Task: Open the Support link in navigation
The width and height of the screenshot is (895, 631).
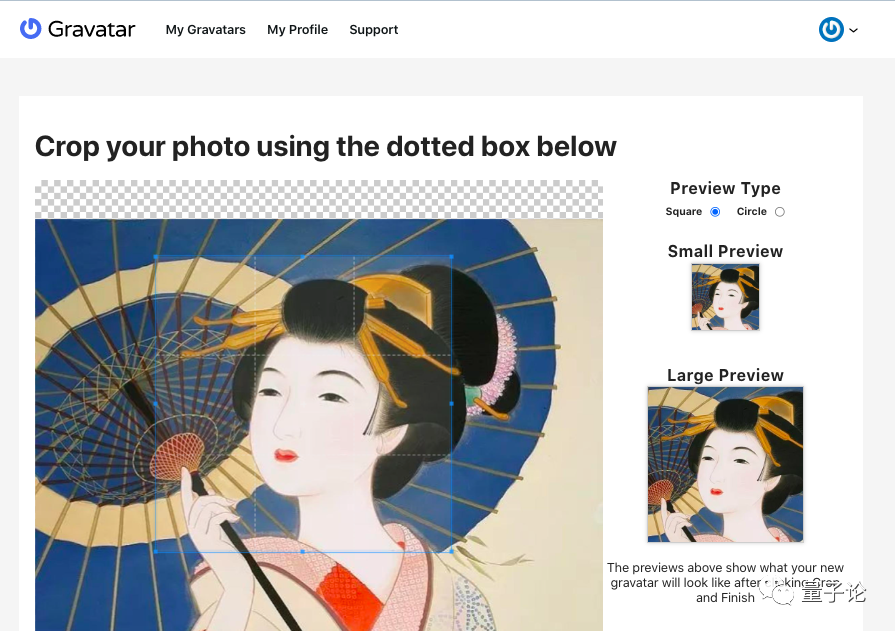Action: point(373,30)
